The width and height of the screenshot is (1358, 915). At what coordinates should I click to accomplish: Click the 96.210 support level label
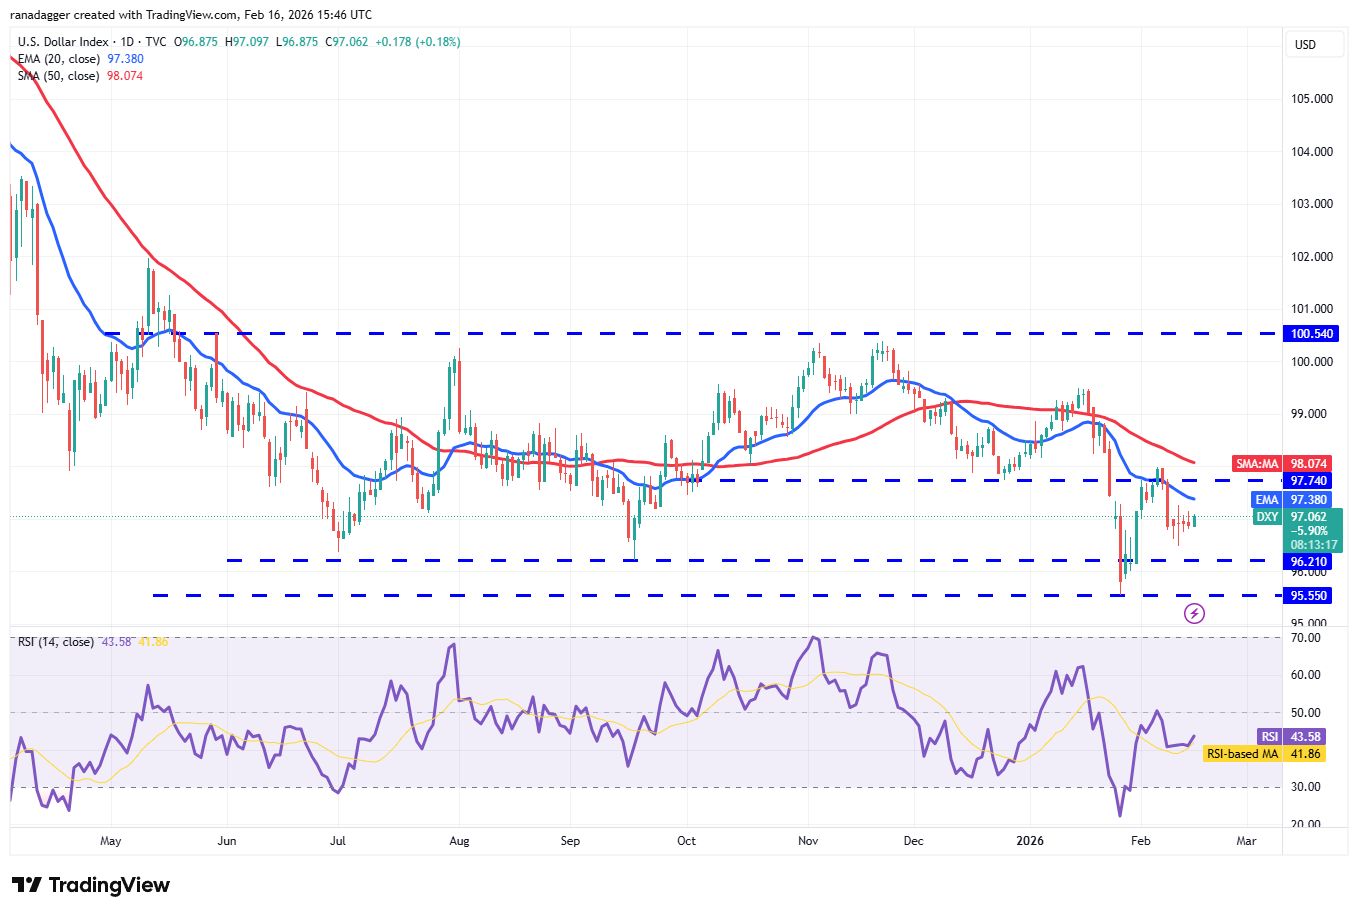(1308, 562)
